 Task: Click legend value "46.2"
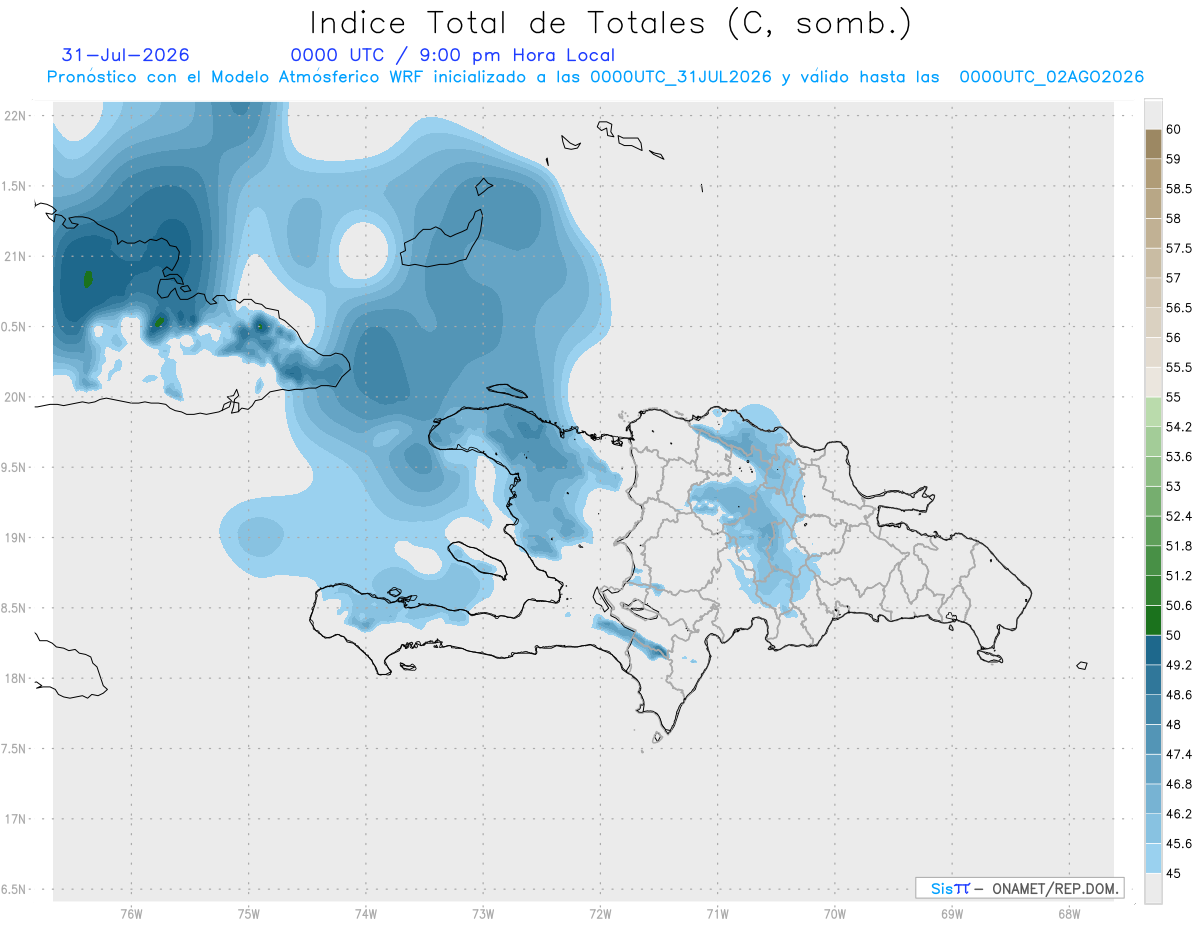[x=1179, y=814]
